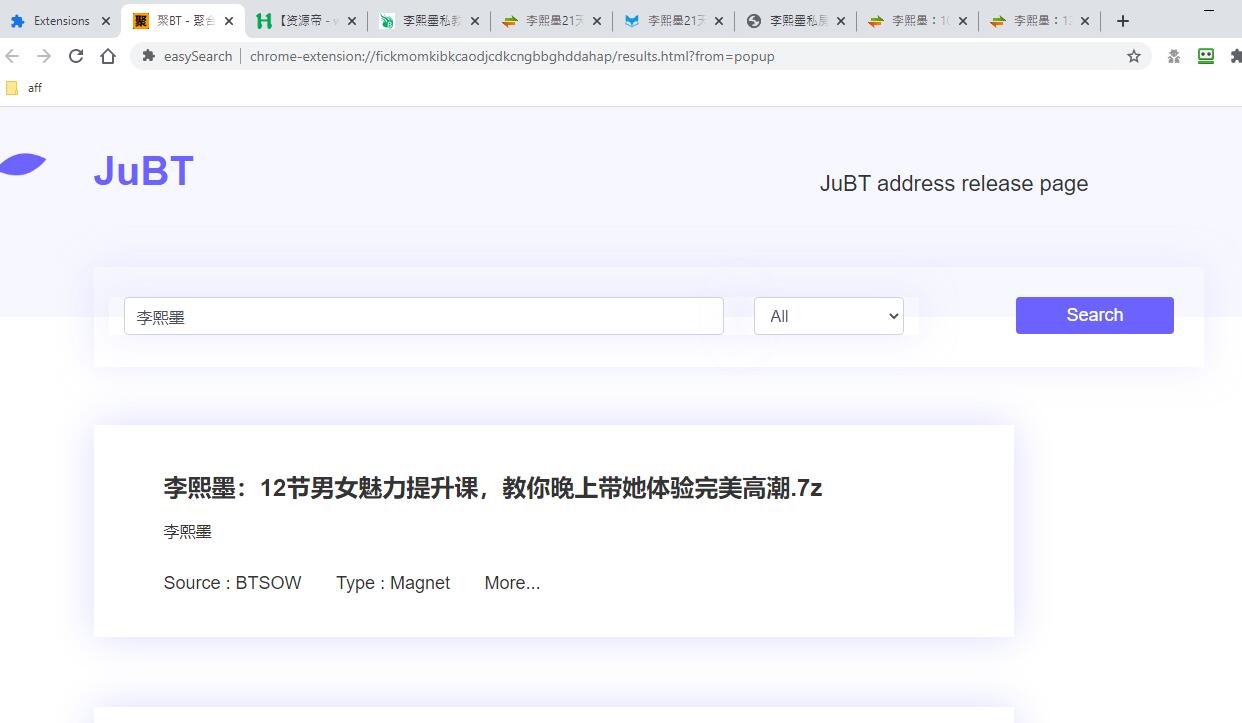1242x723 pixels.
Task: Expand the All category dropdown
Action: tap(828, 316)
